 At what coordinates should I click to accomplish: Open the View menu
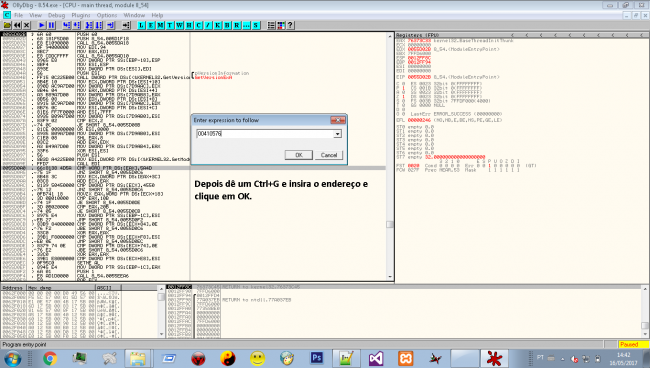[35, 15]
